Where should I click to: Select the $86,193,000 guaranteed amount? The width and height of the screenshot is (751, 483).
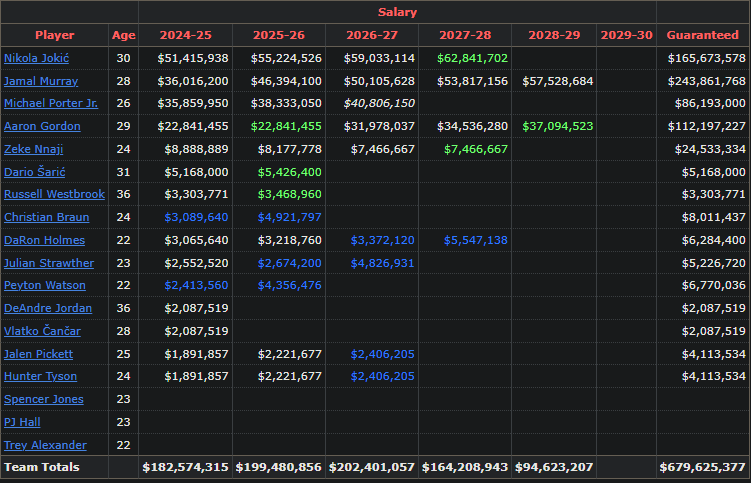click(710, 104)
